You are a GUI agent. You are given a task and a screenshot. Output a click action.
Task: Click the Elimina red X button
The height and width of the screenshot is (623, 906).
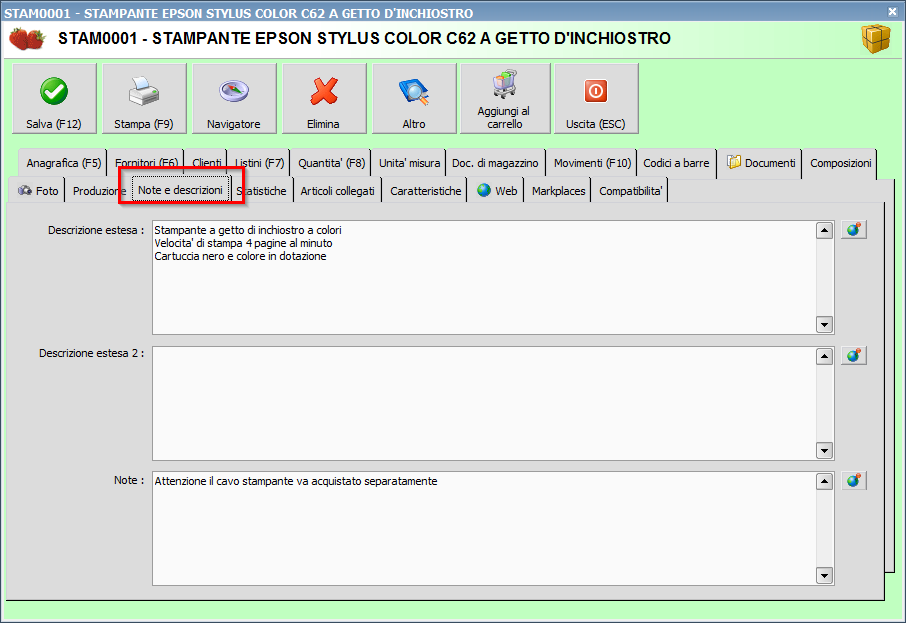click(324, 99)
